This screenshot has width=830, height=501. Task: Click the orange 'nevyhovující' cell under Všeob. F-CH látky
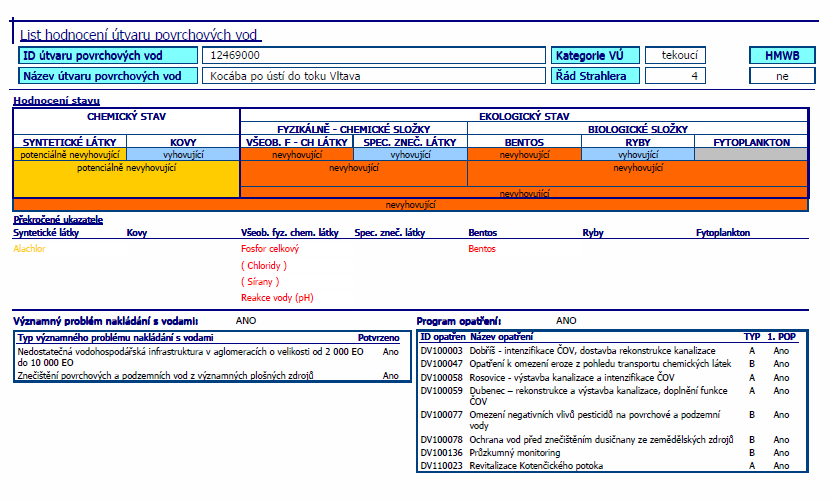297,155
